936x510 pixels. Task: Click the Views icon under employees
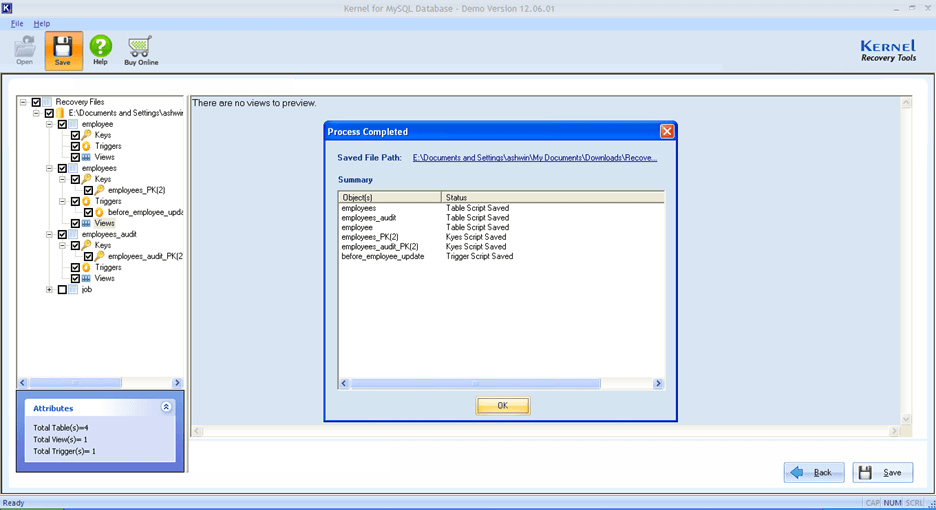click(87, 223)
